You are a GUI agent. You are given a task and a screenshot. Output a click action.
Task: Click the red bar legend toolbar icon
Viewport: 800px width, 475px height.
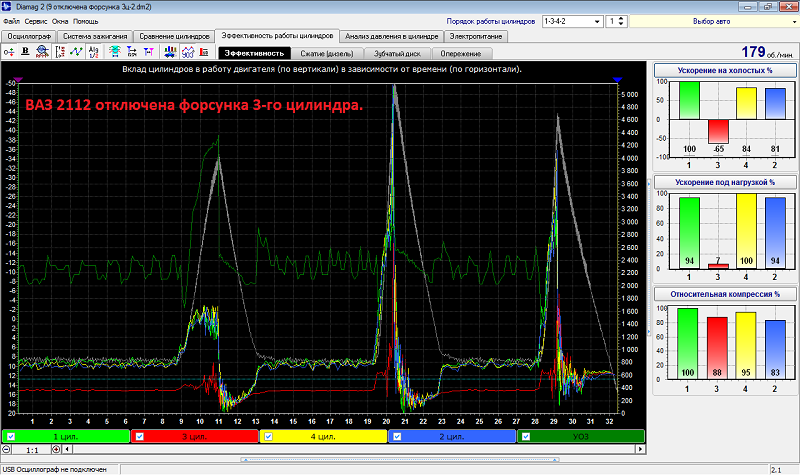(204, 52)
